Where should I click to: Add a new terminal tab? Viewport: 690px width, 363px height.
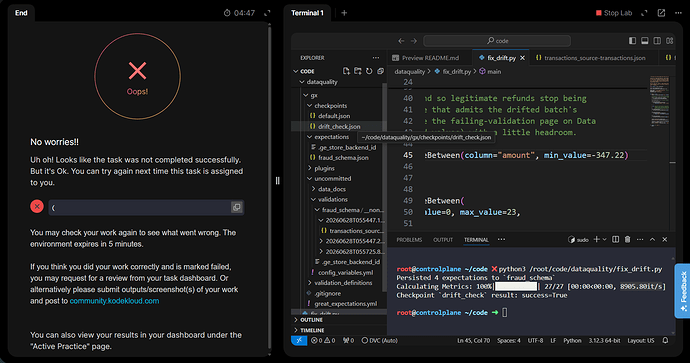point(344,13)
